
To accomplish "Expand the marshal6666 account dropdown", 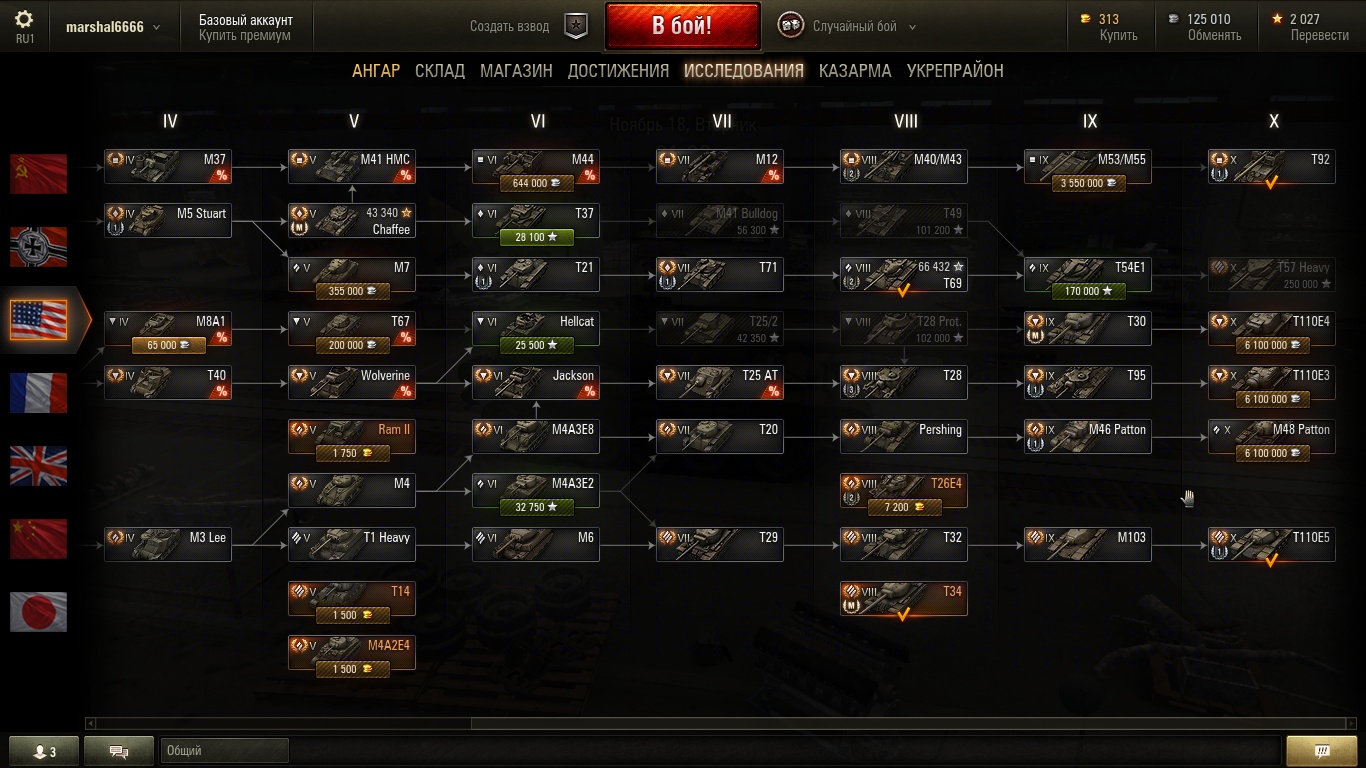I will click(x=113, y=27).
